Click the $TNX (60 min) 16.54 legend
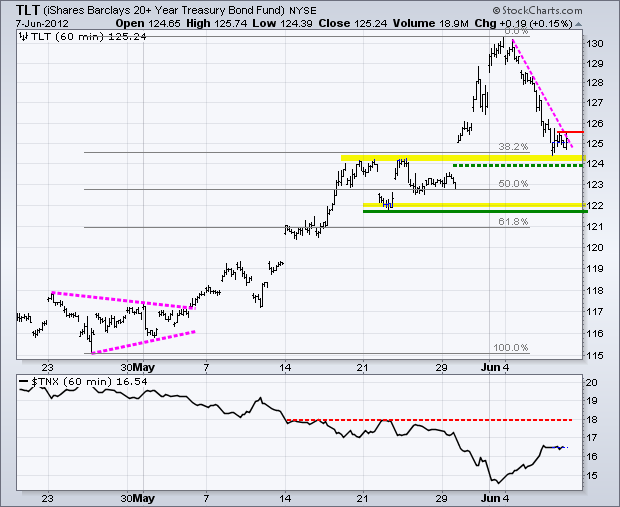Image resolution: width=620 pixels, height=507 pixels. [89, 382]
